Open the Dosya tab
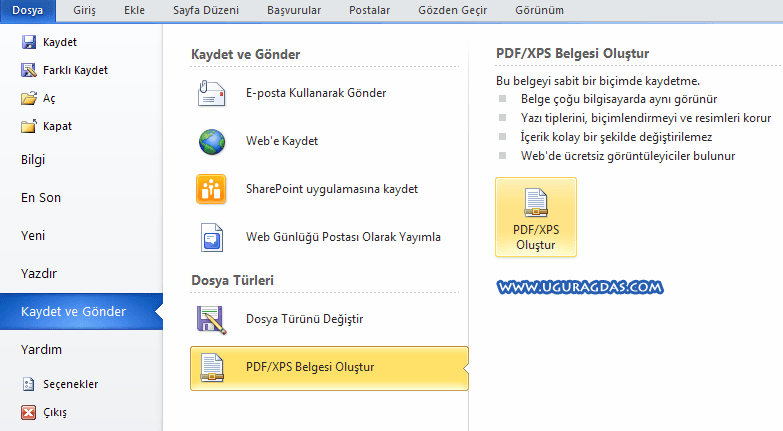The height and width of the screenshot is (431, 783). (27, 10)
